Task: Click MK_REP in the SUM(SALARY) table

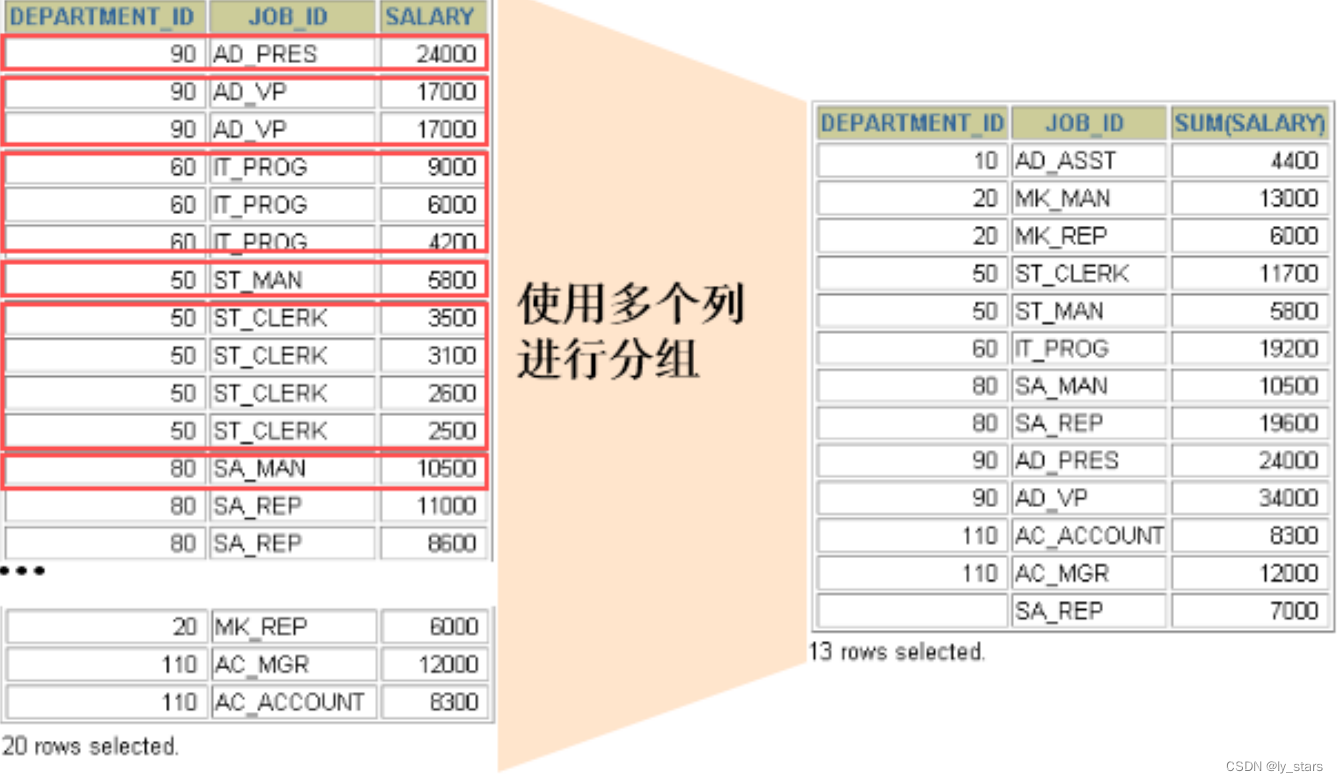Action: (x=1088, y=236)
